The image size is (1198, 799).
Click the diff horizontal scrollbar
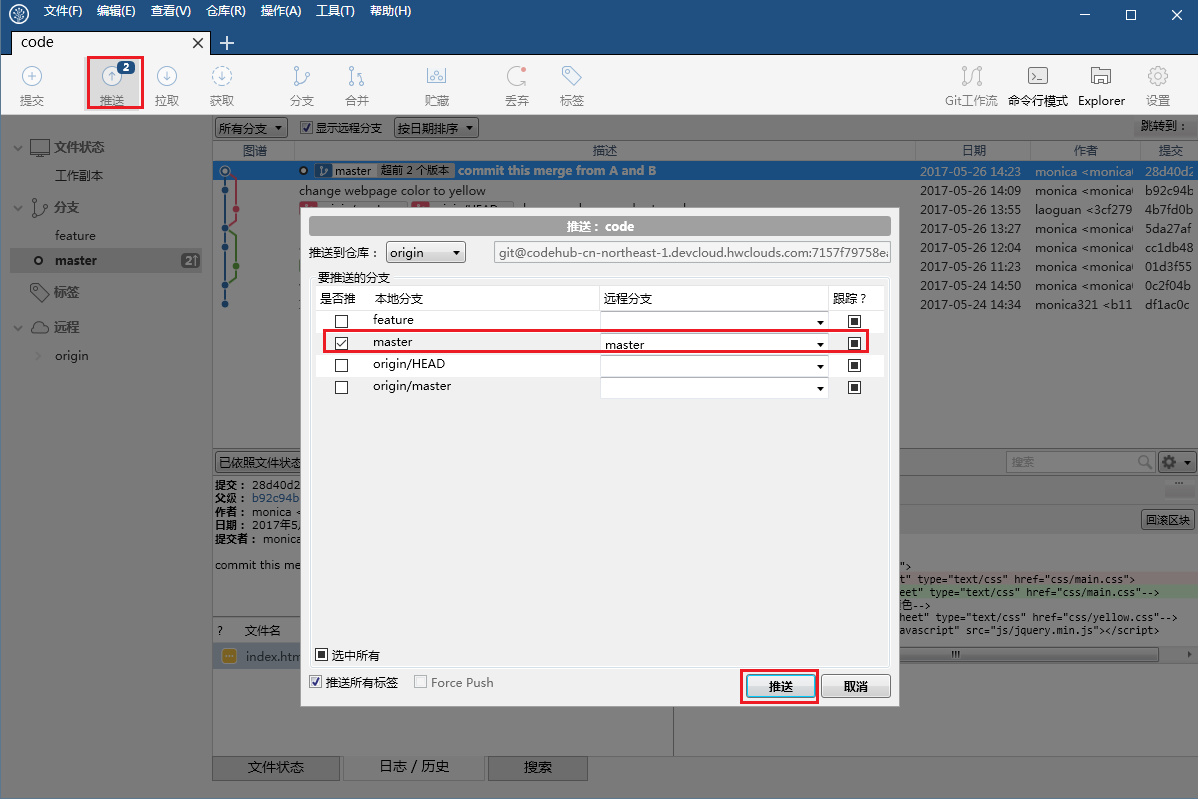pos(1029,655)
